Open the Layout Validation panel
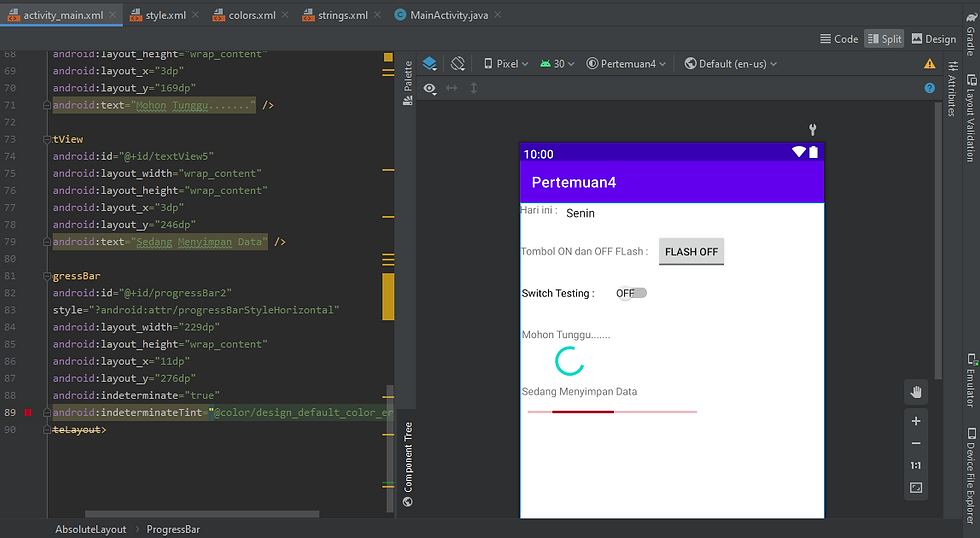 [x=971, y=118]
